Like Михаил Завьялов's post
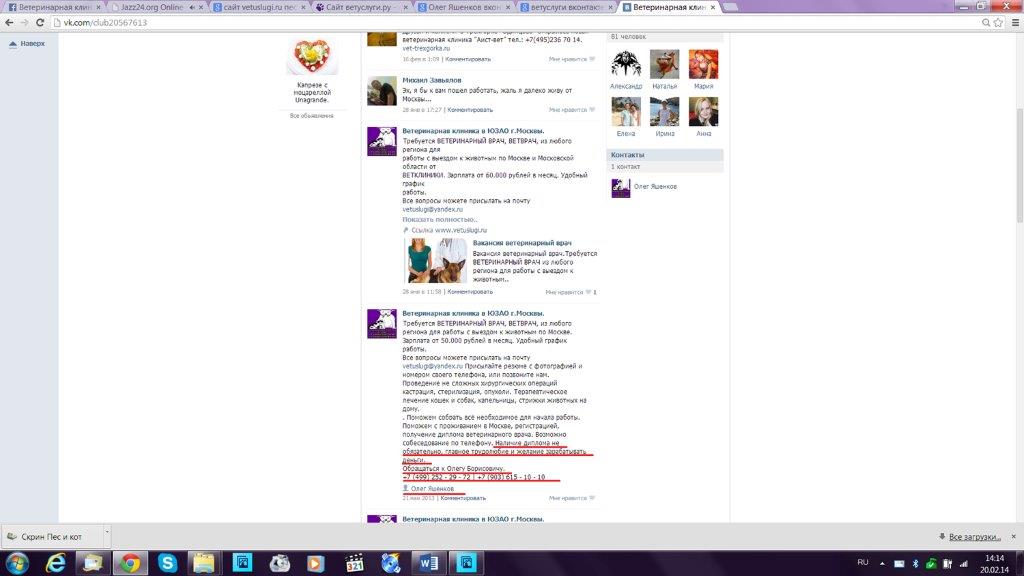The width and height of the screenshot is (1024, 576). pyautogui.click(x=572, y=110)
